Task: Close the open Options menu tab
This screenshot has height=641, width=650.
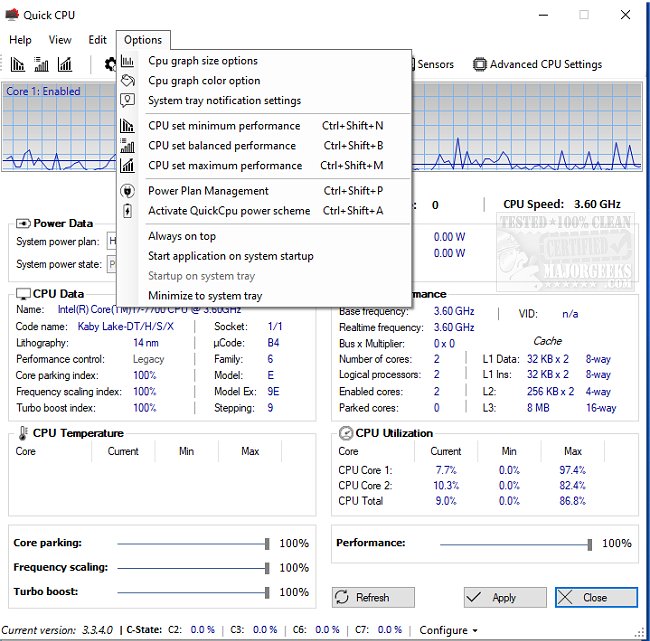Action: (143, 40)
